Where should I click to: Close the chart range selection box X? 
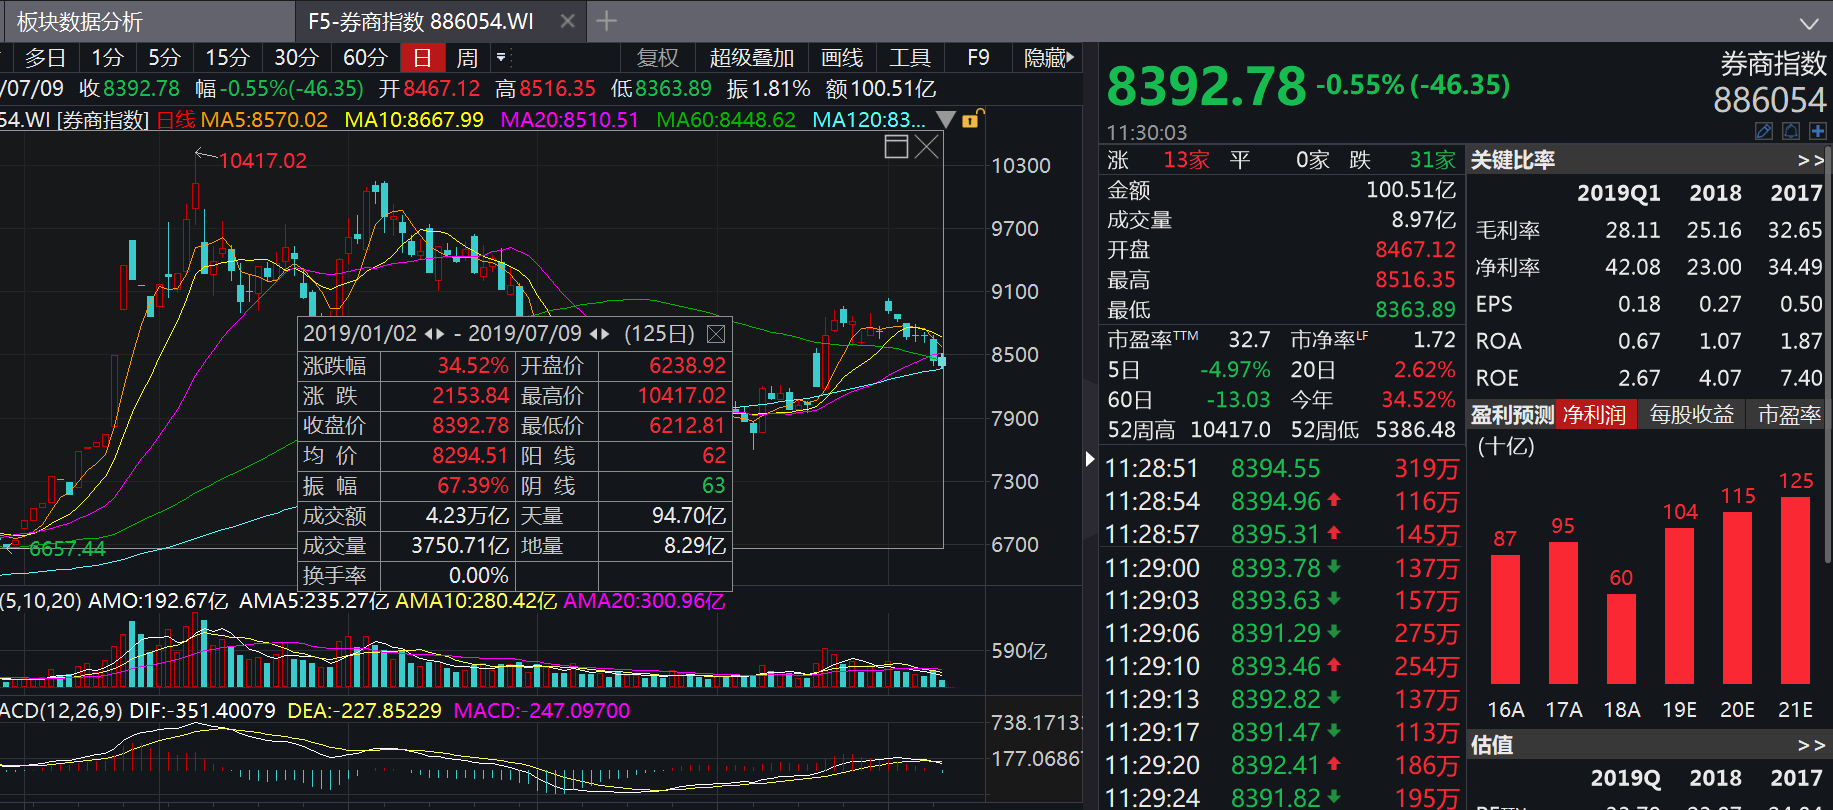(927, 147)
